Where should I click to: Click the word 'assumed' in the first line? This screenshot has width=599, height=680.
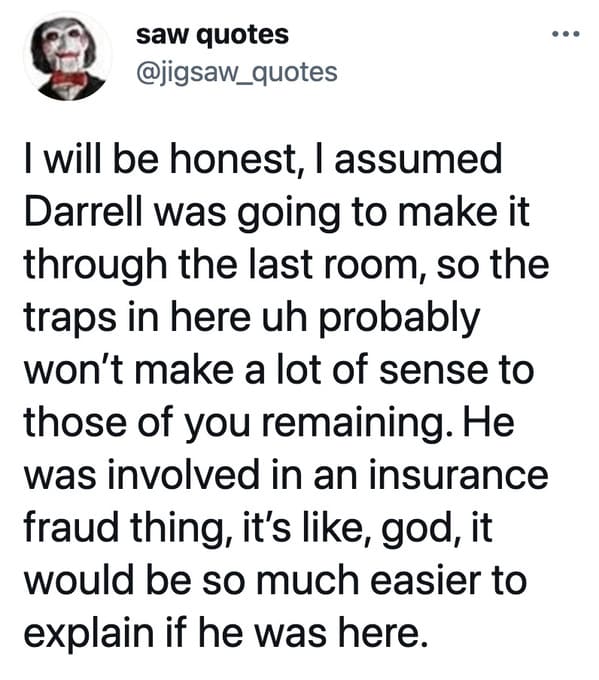pos(418,159)
